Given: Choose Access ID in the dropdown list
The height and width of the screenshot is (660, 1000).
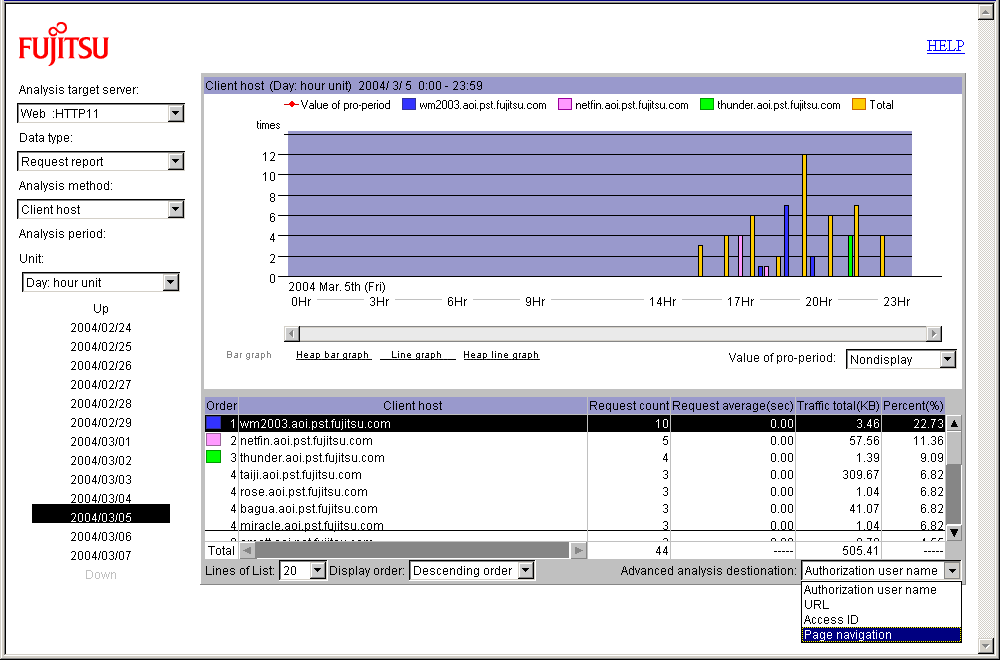Looking at the screenshot, I should pos(881,620).
